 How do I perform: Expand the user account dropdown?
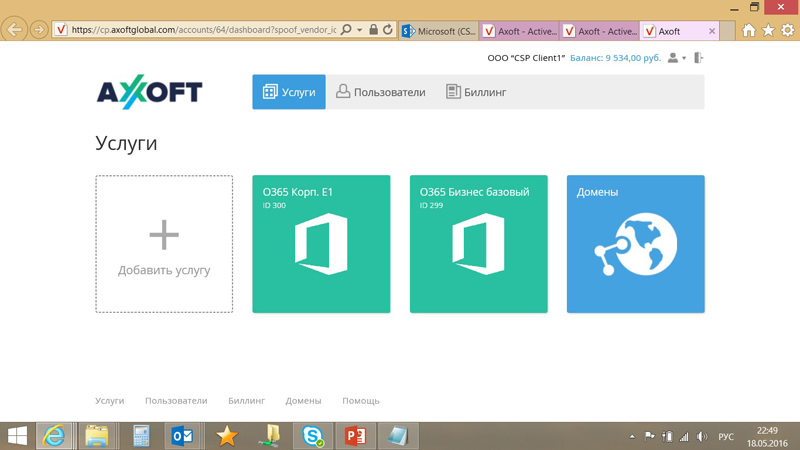[x=677, y=58]
